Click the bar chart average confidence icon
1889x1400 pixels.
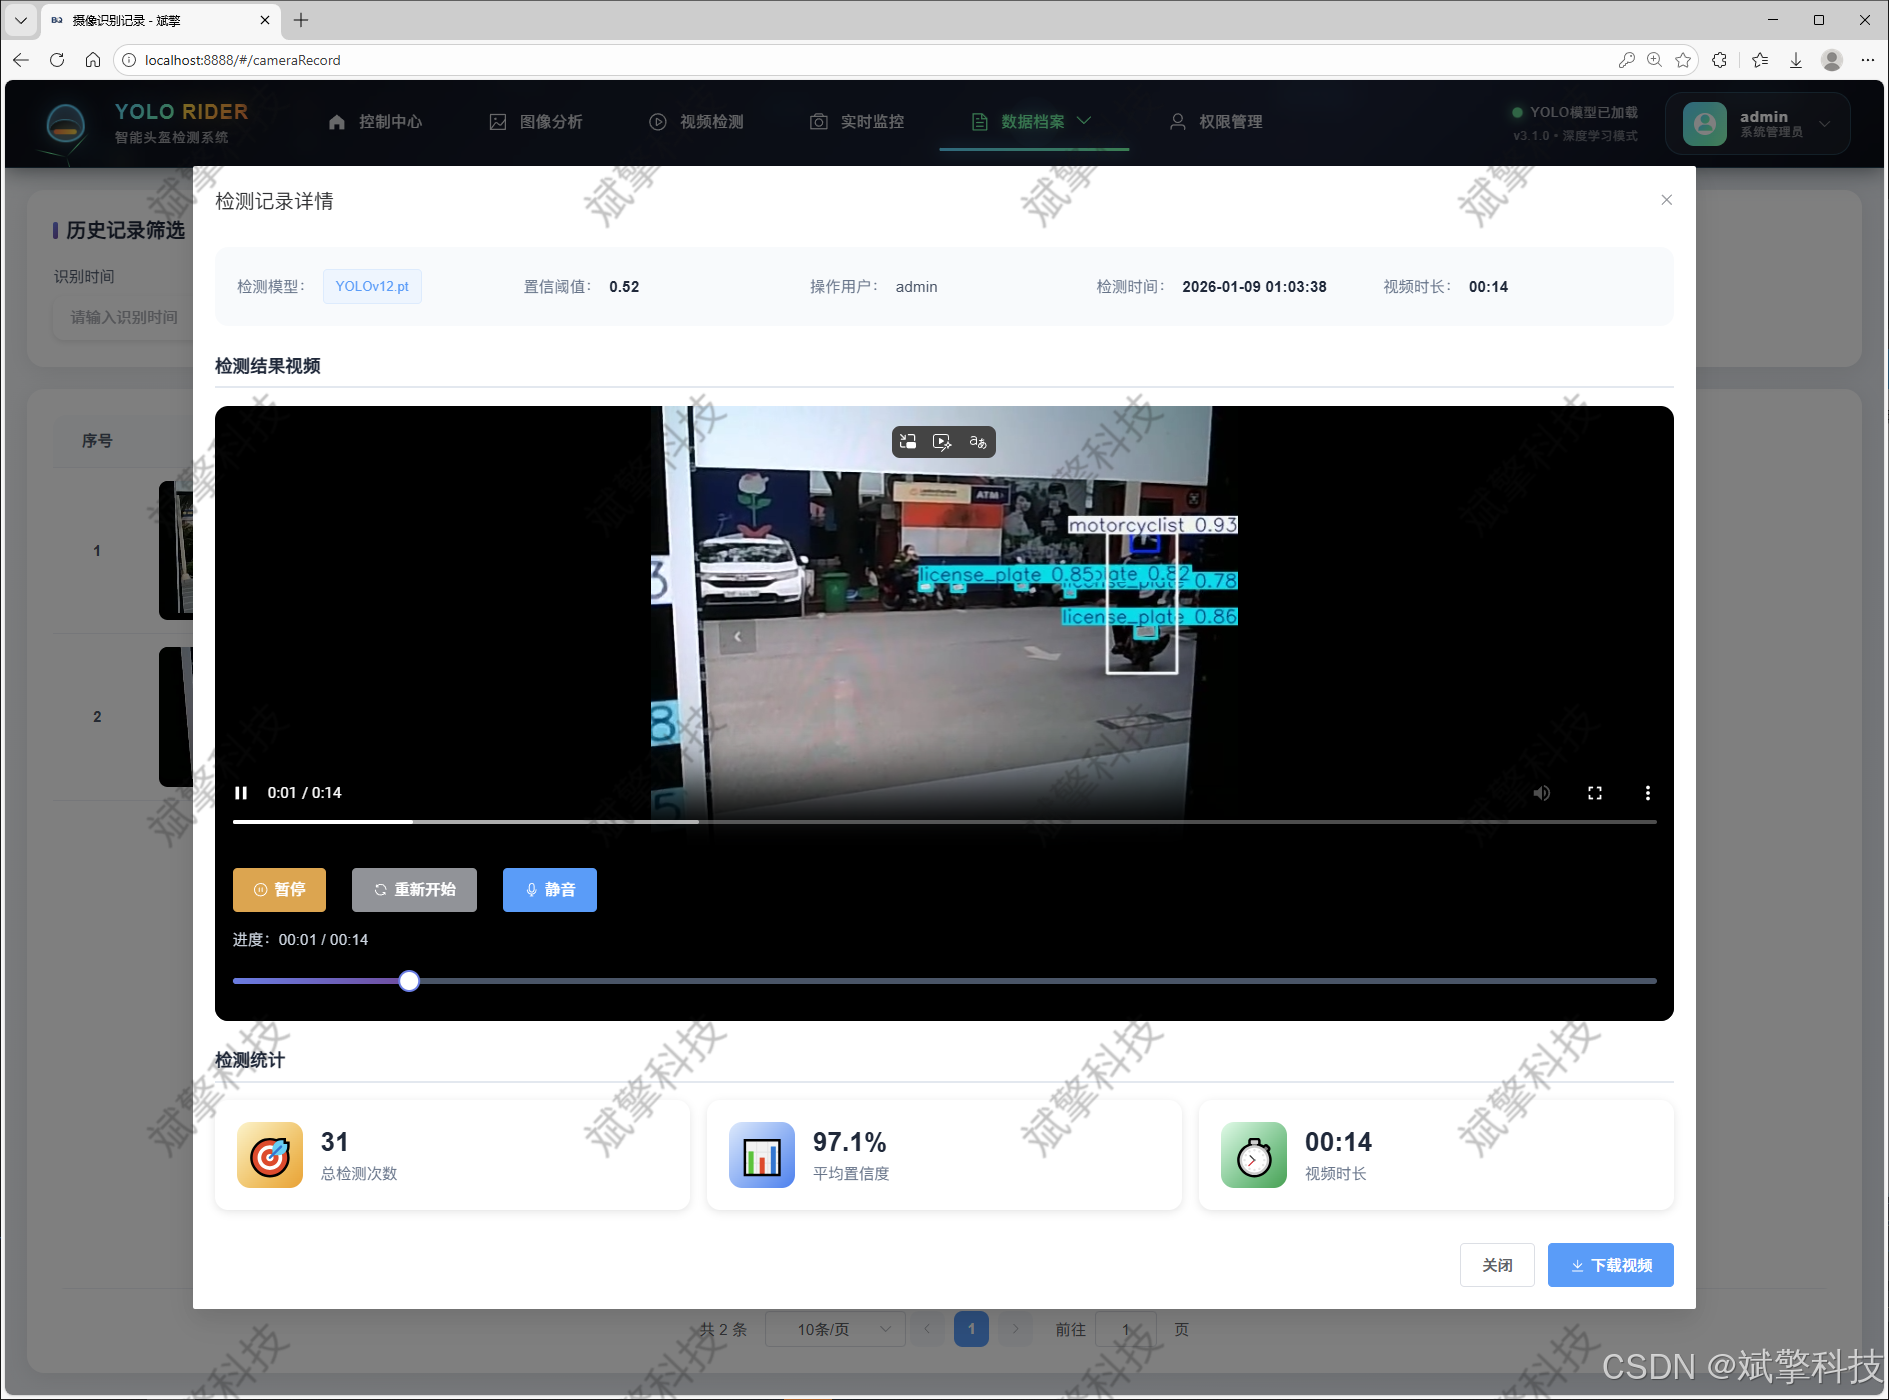pos(762,1155)
